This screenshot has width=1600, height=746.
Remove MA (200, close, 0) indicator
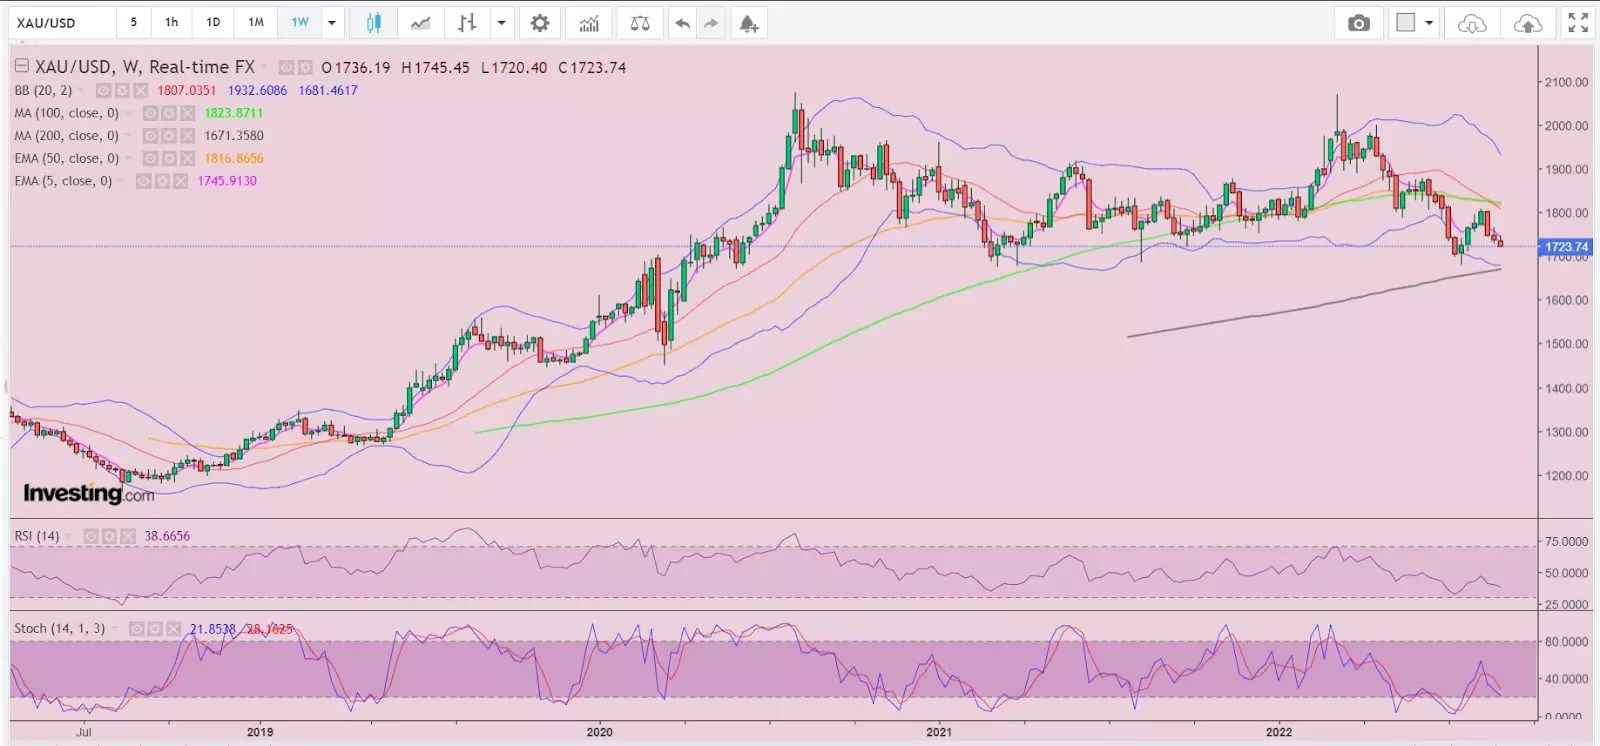point(187,136)
